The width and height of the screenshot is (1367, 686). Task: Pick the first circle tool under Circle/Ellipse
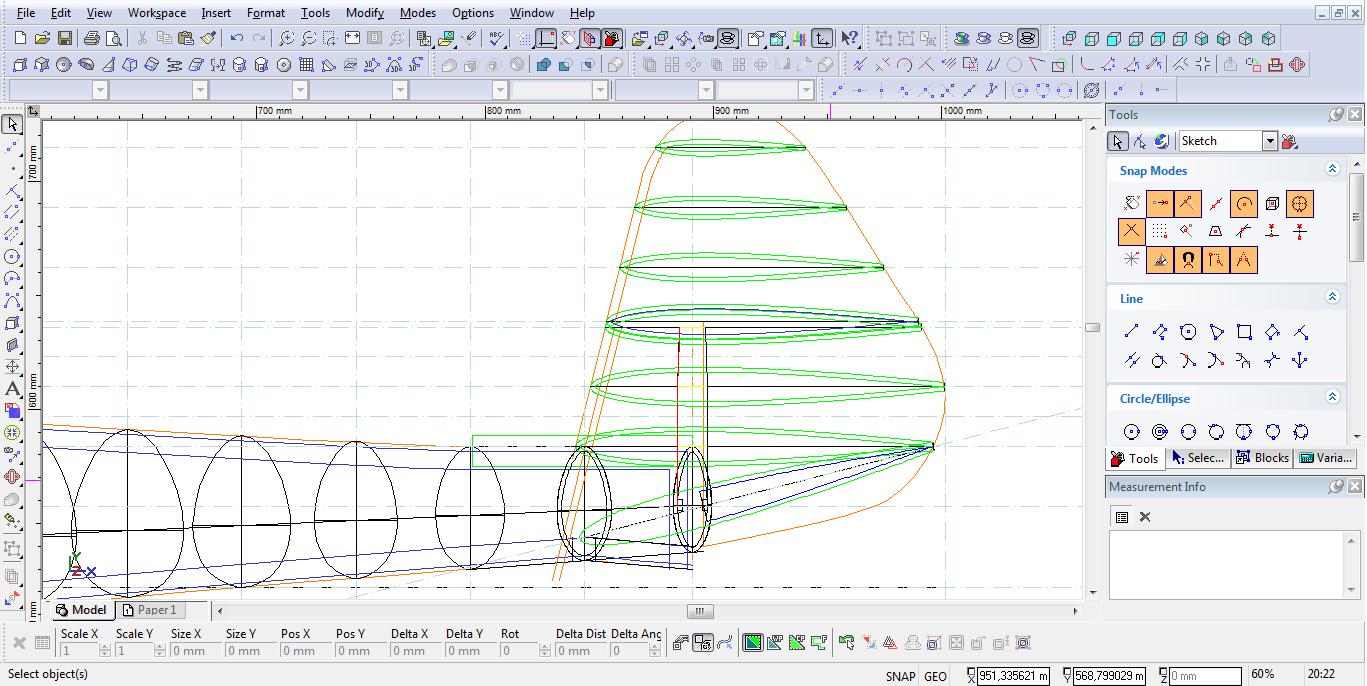(x=1131, y=432)
